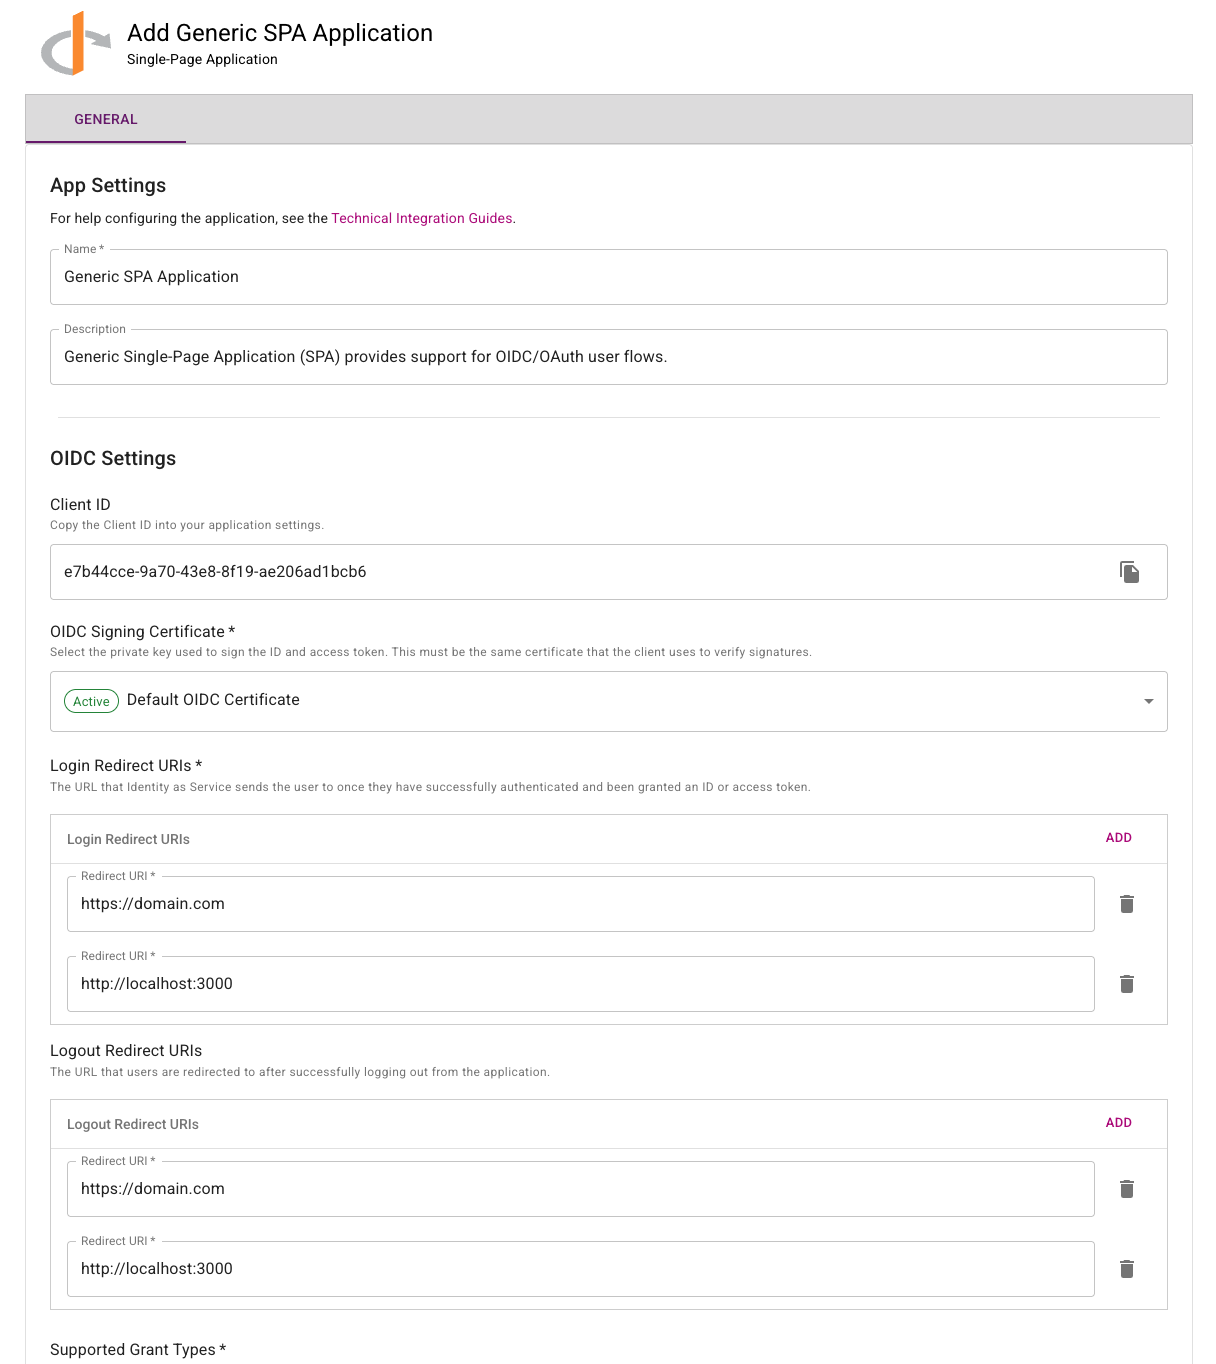Image resolution: width=1216 pixels, height=1364 pixels.
Task: Expand the Default OIDC Certificate selector arrow
Action: pyautogui.click(x=1147, y=701)
